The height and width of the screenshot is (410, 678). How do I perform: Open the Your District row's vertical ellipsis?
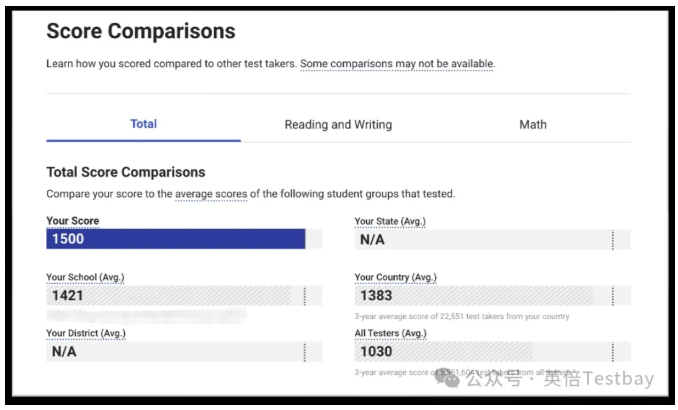[x=305, y=352]
